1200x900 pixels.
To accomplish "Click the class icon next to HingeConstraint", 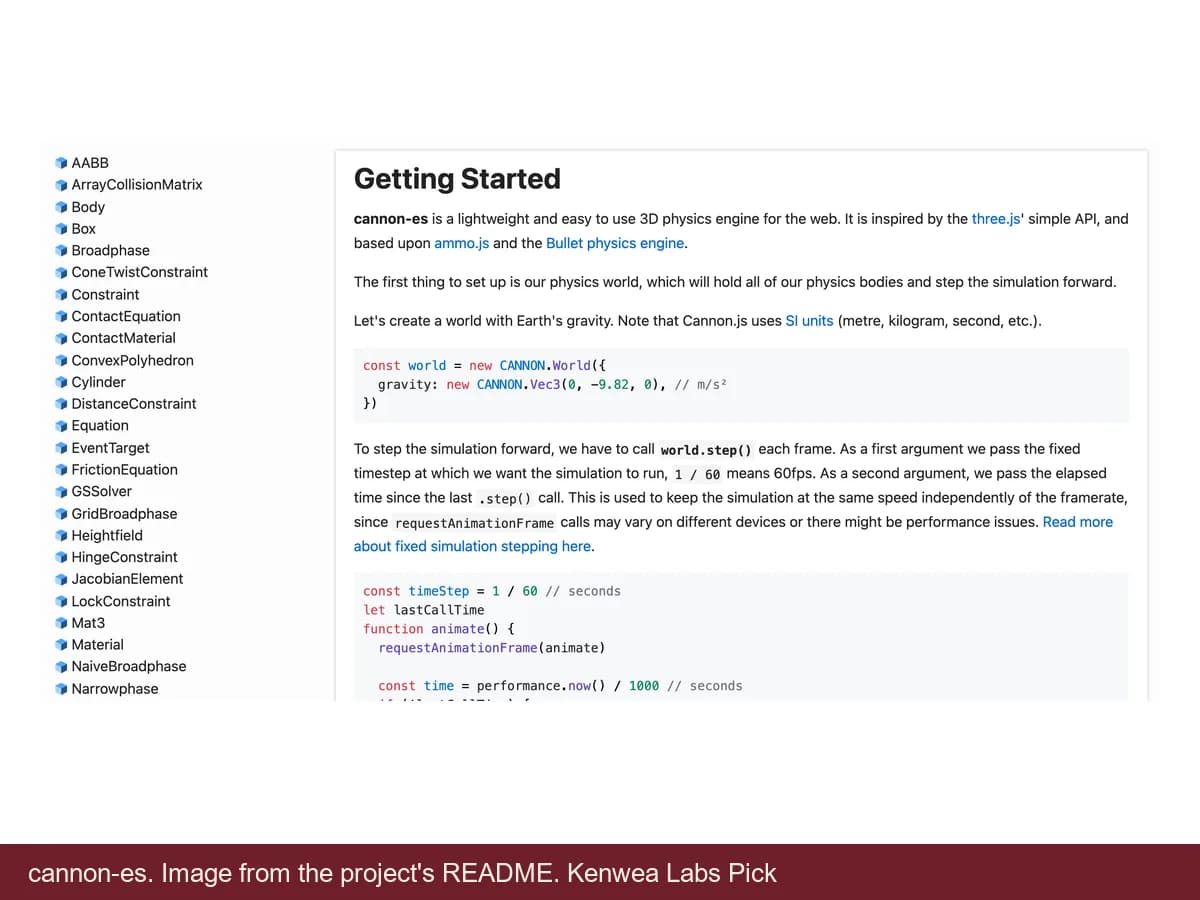I will 62,557.
